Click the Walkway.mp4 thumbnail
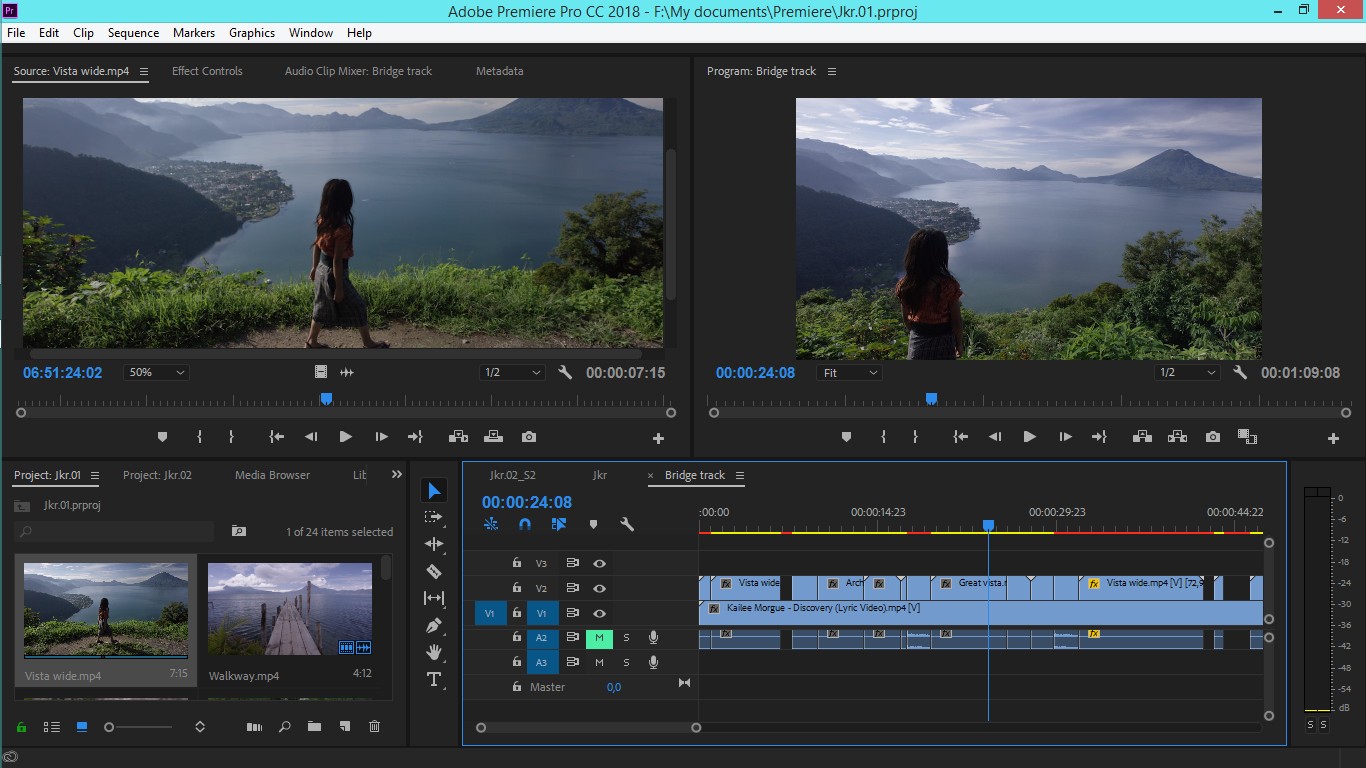 (290, 610)
